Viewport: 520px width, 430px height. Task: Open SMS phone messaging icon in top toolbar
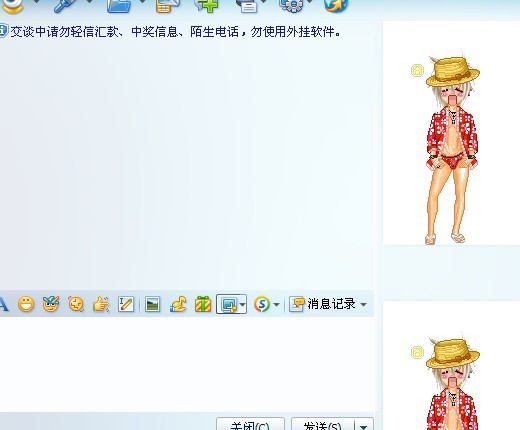168,6
